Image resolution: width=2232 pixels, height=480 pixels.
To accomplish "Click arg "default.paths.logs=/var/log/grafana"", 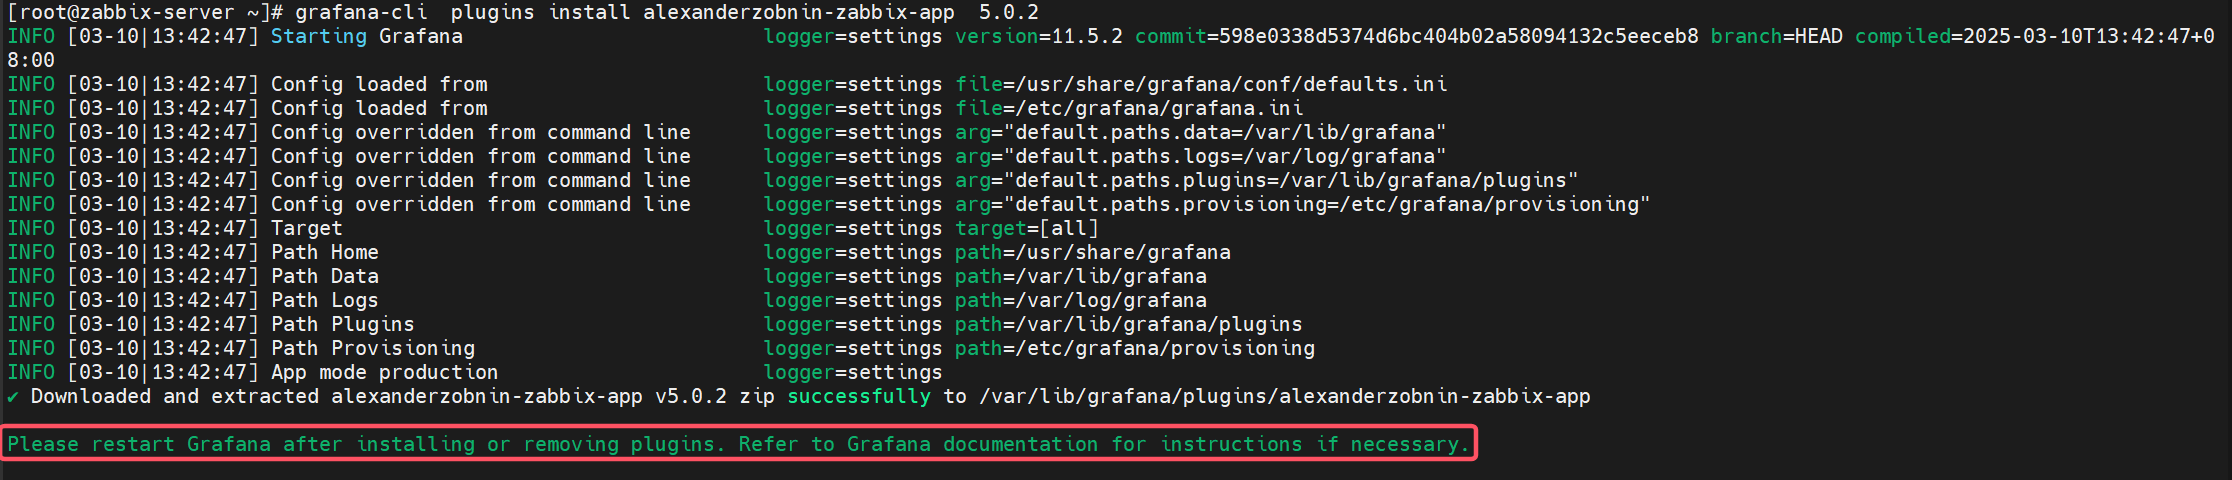I will [1201, 157].
